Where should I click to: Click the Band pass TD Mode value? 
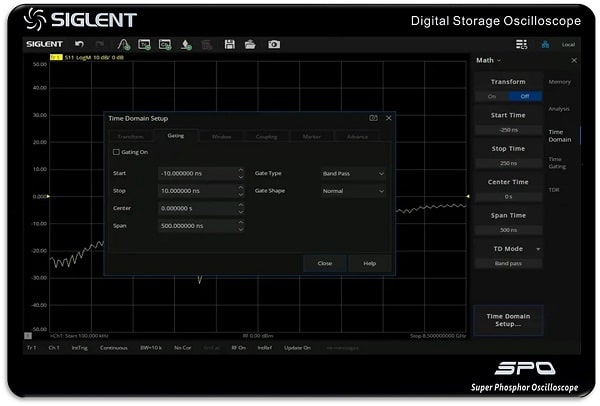coord(508,263)
